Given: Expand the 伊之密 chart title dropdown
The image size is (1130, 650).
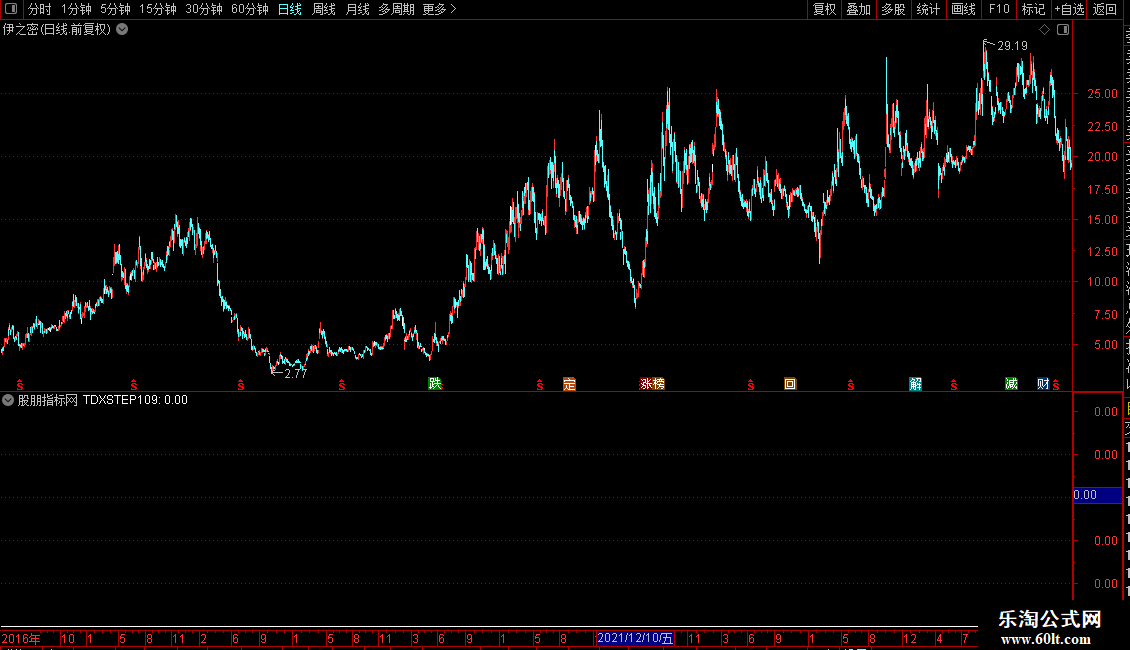Looking at the screenshot, I should [x=123, y=30].
